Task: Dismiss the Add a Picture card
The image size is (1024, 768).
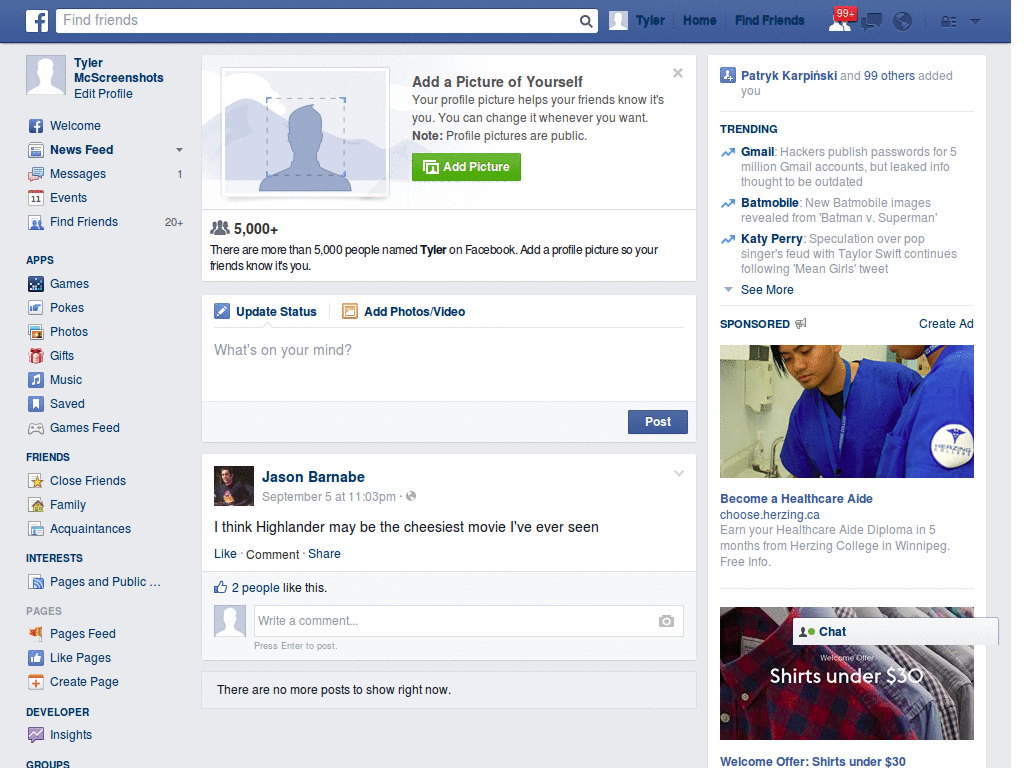Action: tap(678, 73)
